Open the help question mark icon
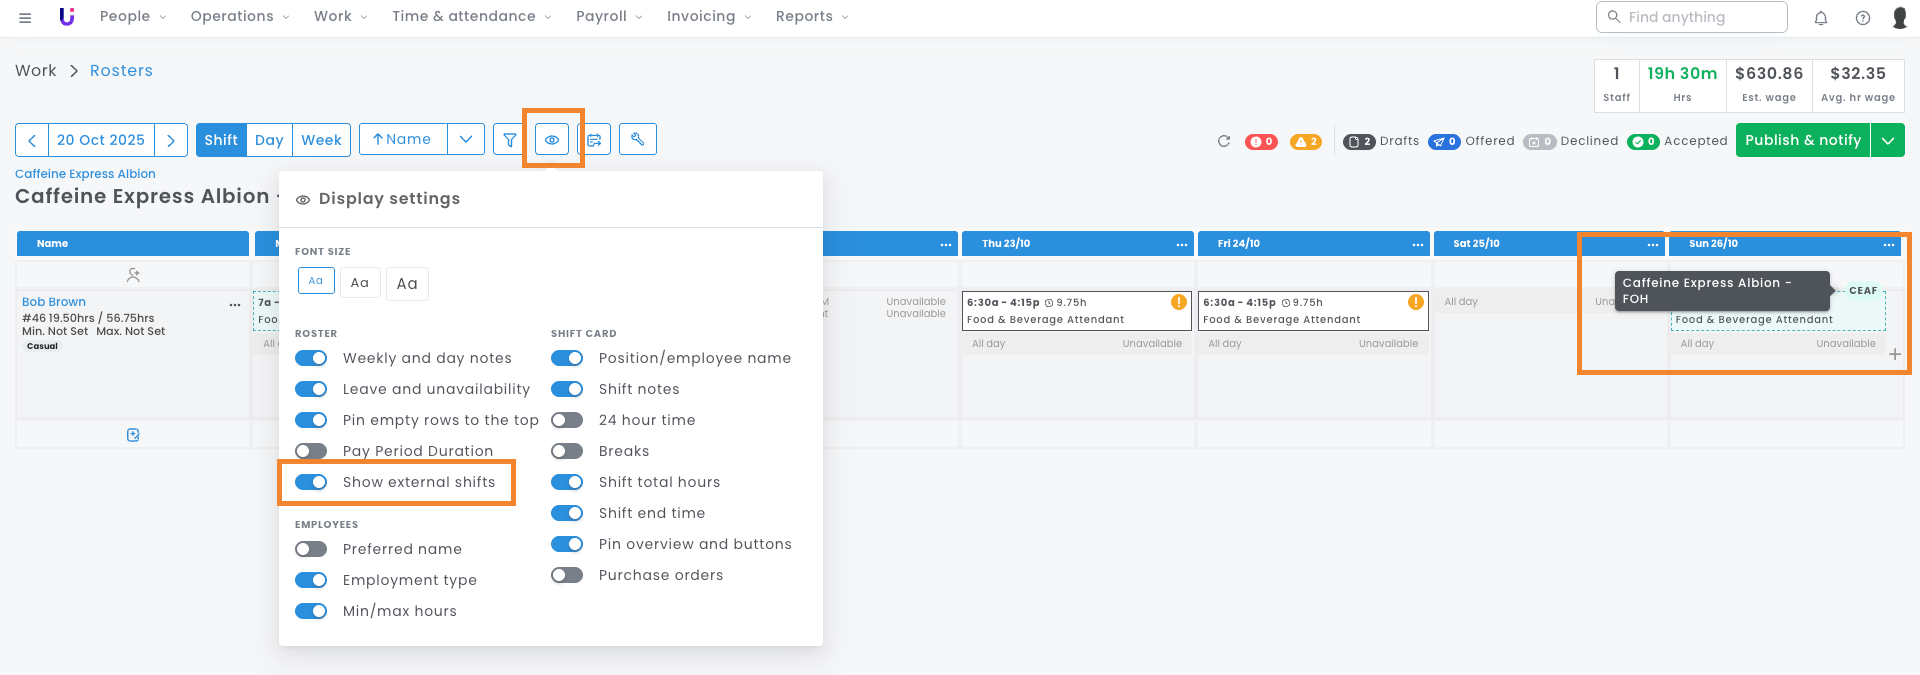 click(1863, 17)
